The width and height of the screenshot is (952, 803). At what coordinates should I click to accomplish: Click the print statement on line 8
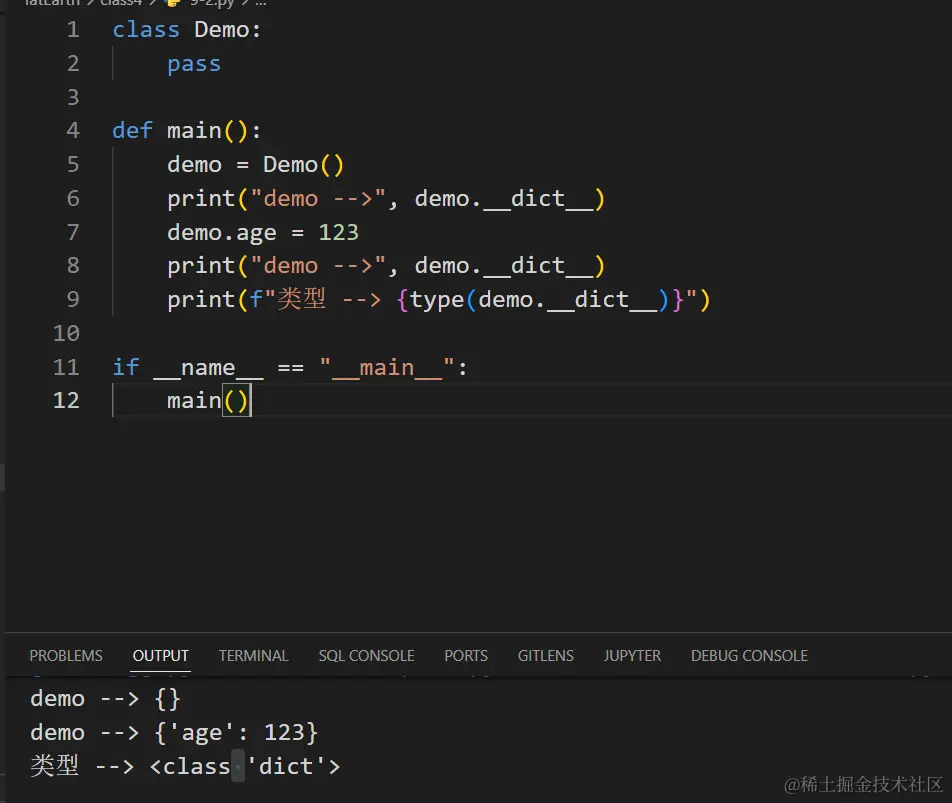[386, 266]
